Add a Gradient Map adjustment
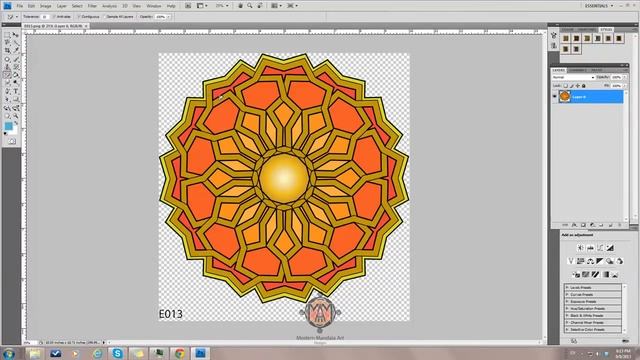The height and width of the screenshot is (360, 640). point(605,275)
